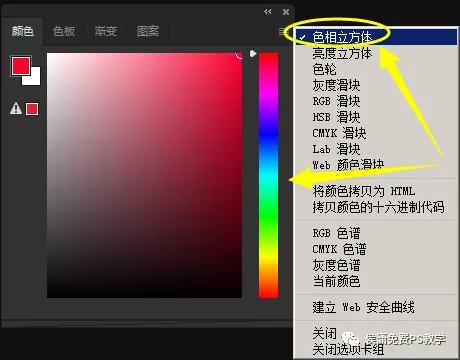Click the white background color swatch
This screenshot has width=460, height=360.
pyautogui.click(x=35, y=79)
